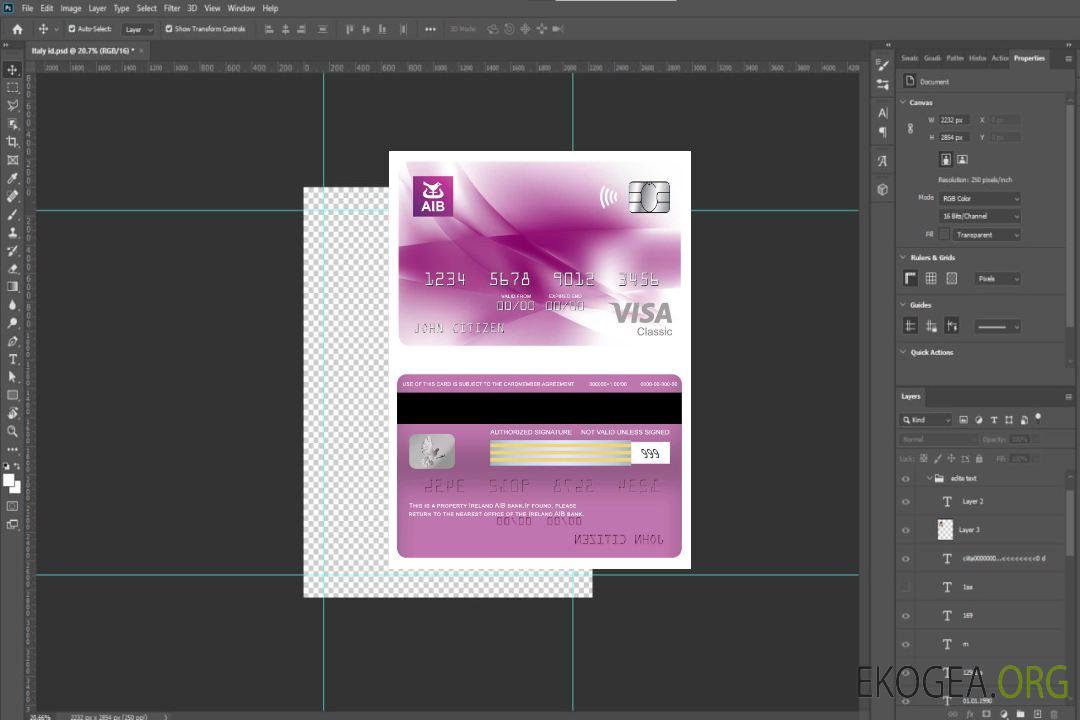Open the Layers panel menu button
The height and width of the screenshot is (720, 1080).
(1068, 397)
